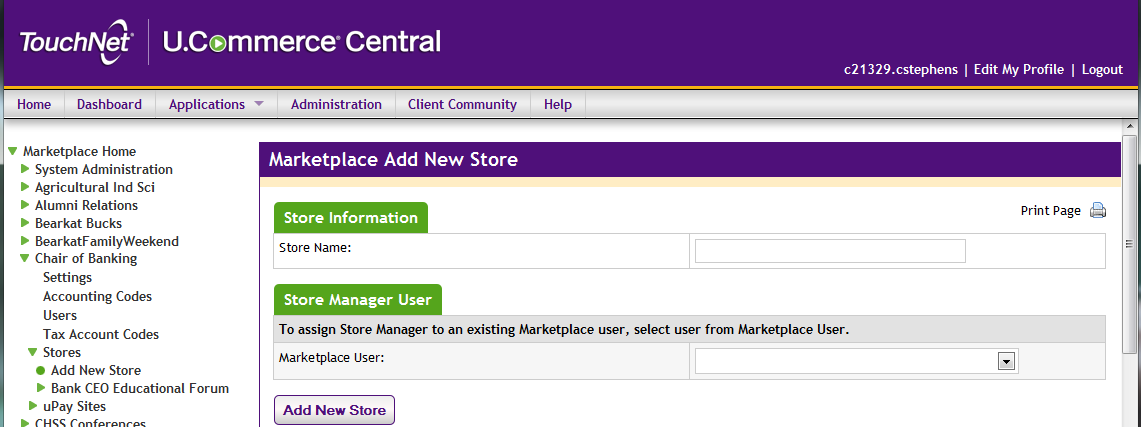Click the Store Name: label
This screenshot has height=427, width=1141.
pos(315,247)
